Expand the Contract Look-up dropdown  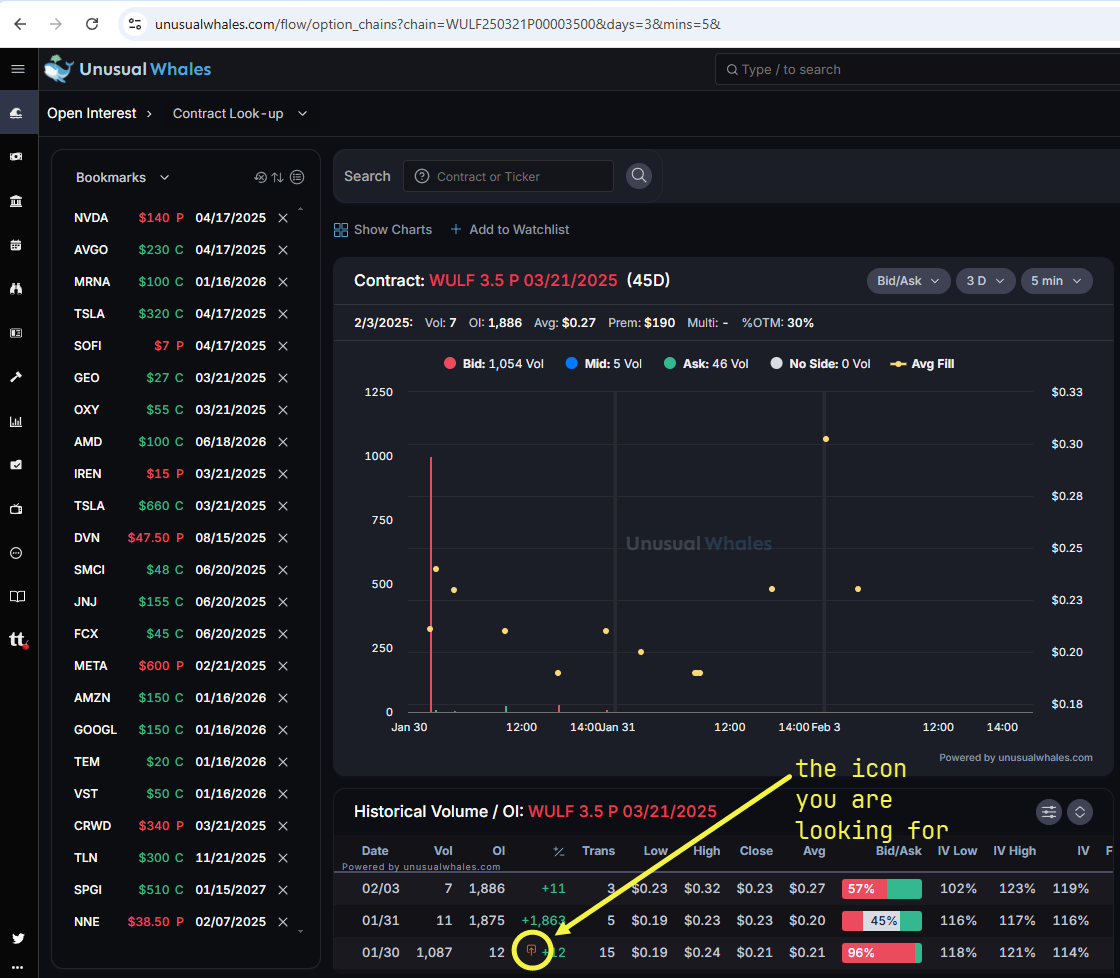(x=240, y=114)
